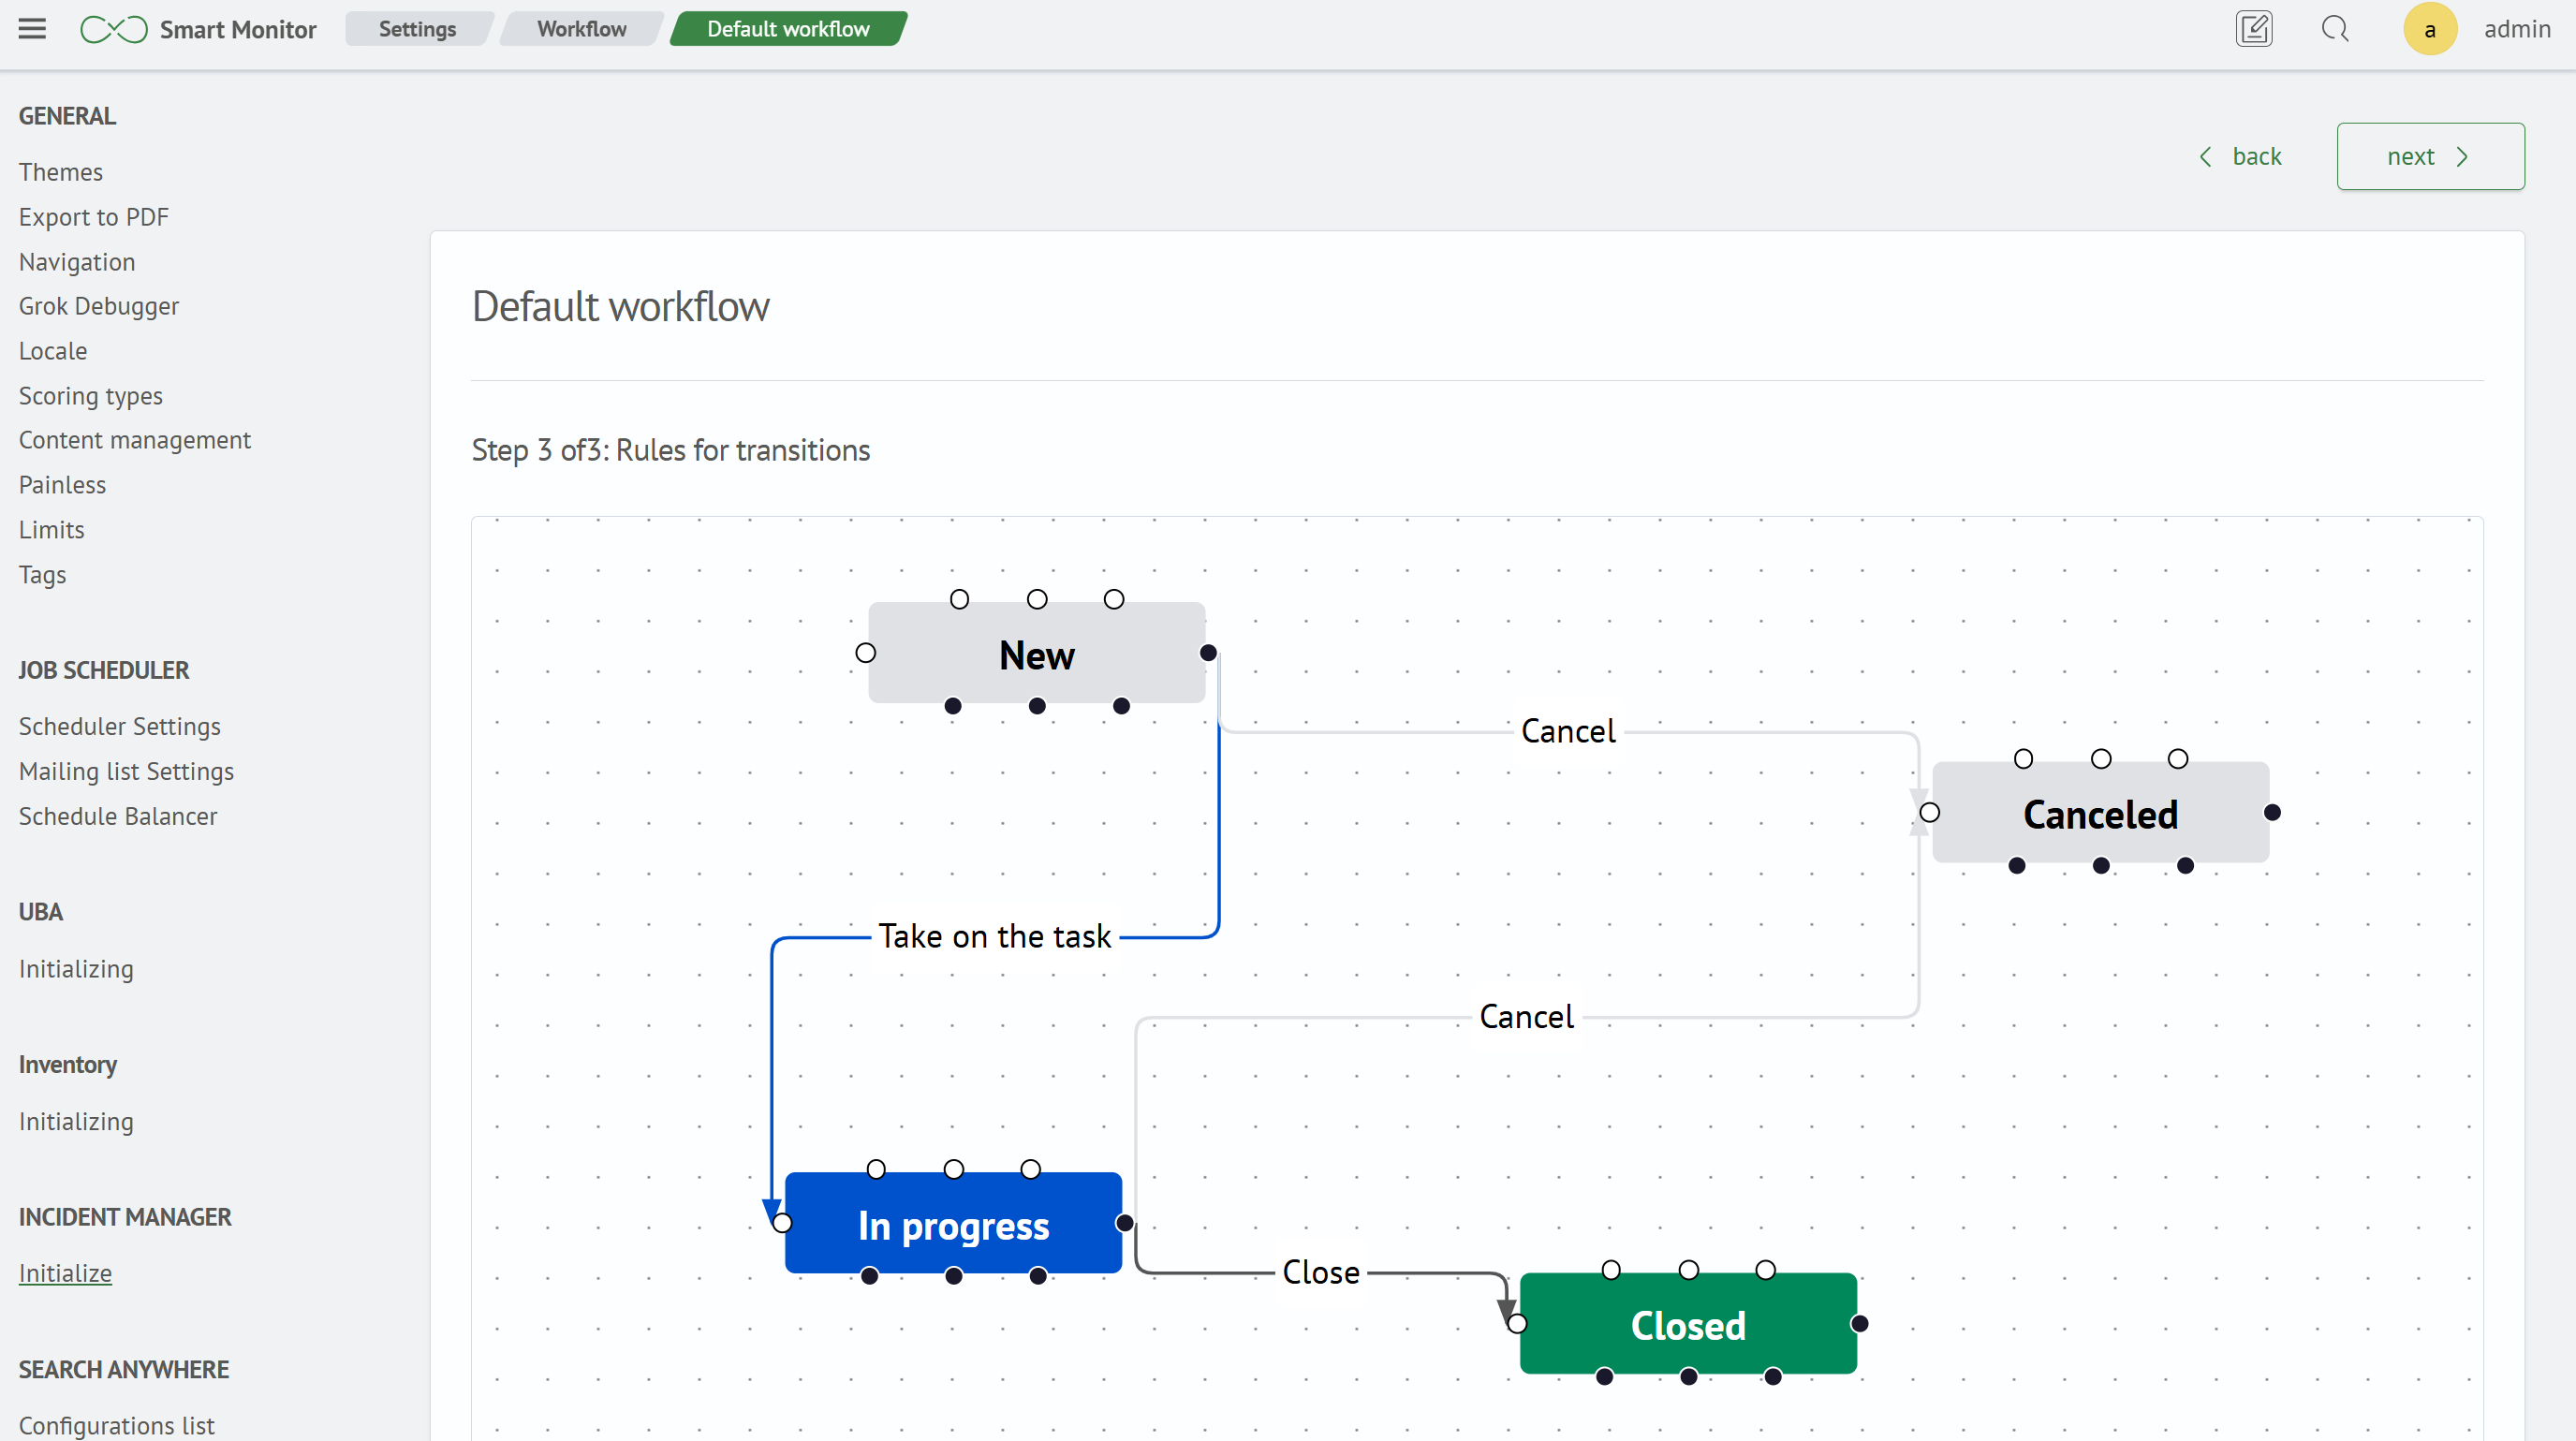Open Schedule Balancer

(x=118, y=817)
